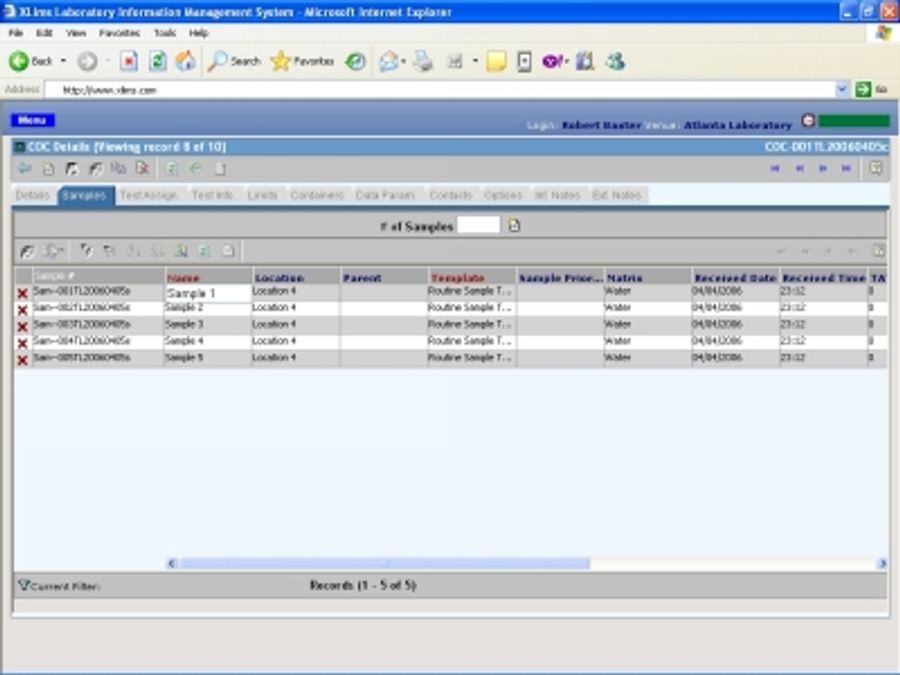This screenshot has height=675, width=900.
Task: Delete Sample 5 row with its red X
Action: [22, 360]
